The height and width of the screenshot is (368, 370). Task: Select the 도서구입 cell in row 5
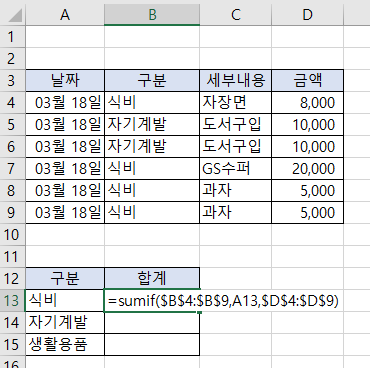coord(236,125)
